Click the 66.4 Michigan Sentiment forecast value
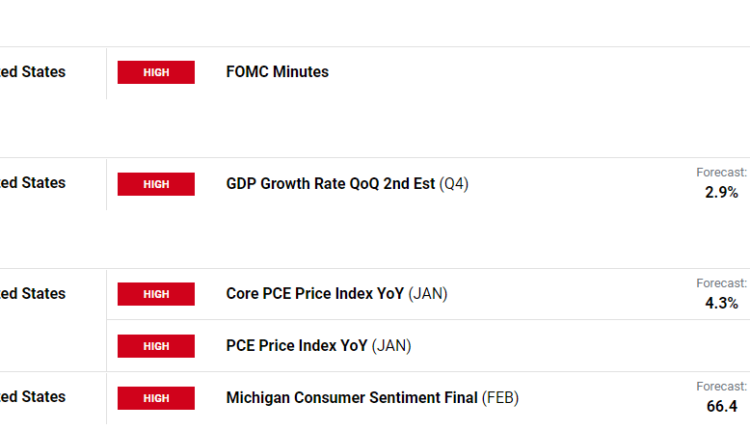Screen dimensions: 750x430 721,406
